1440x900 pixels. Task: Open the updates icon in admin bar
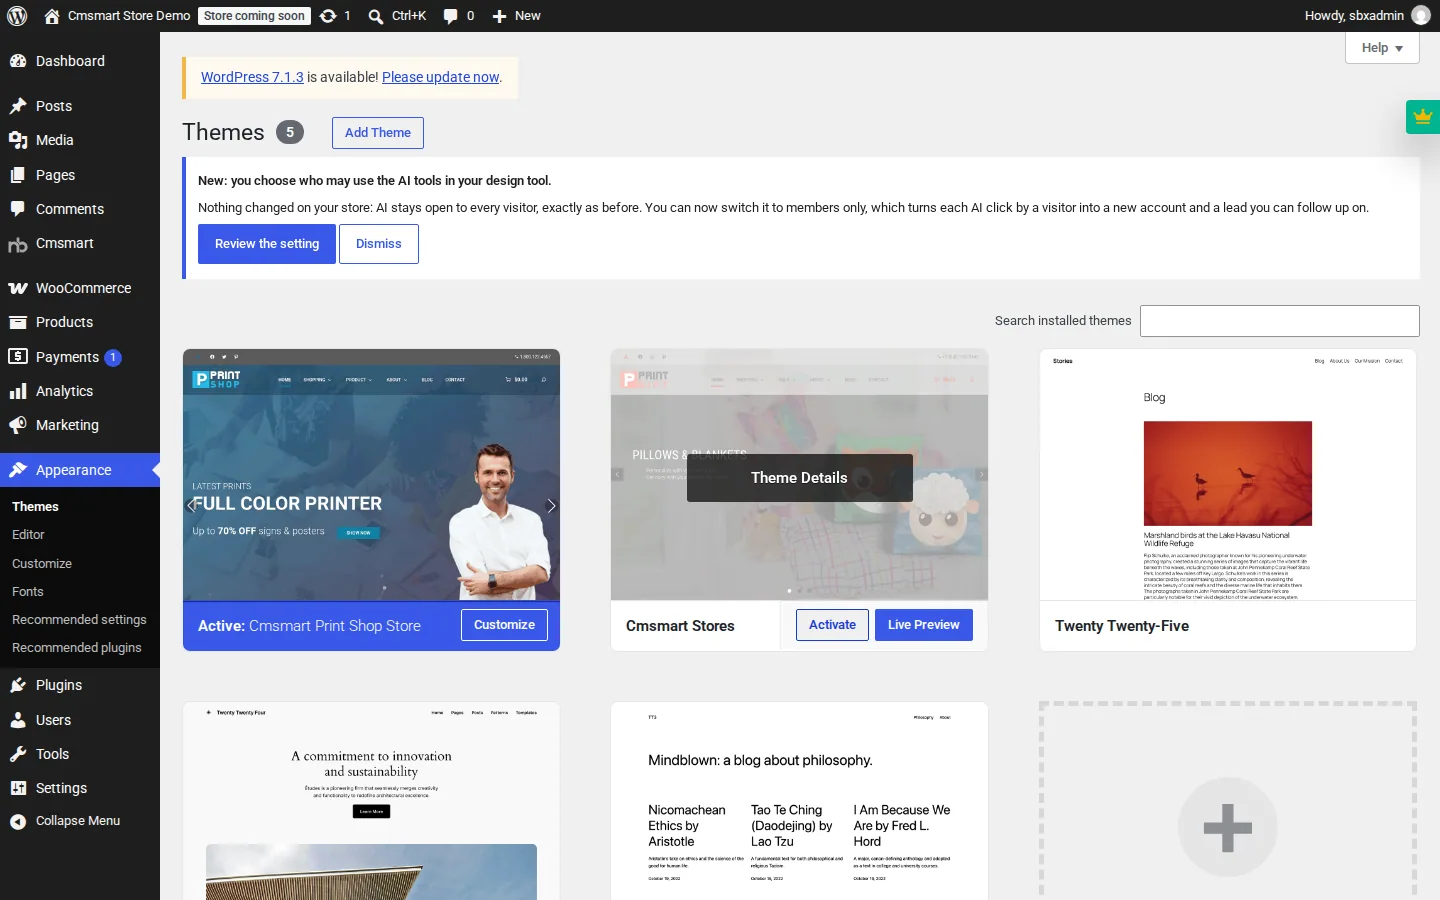[x=328, y=16]
